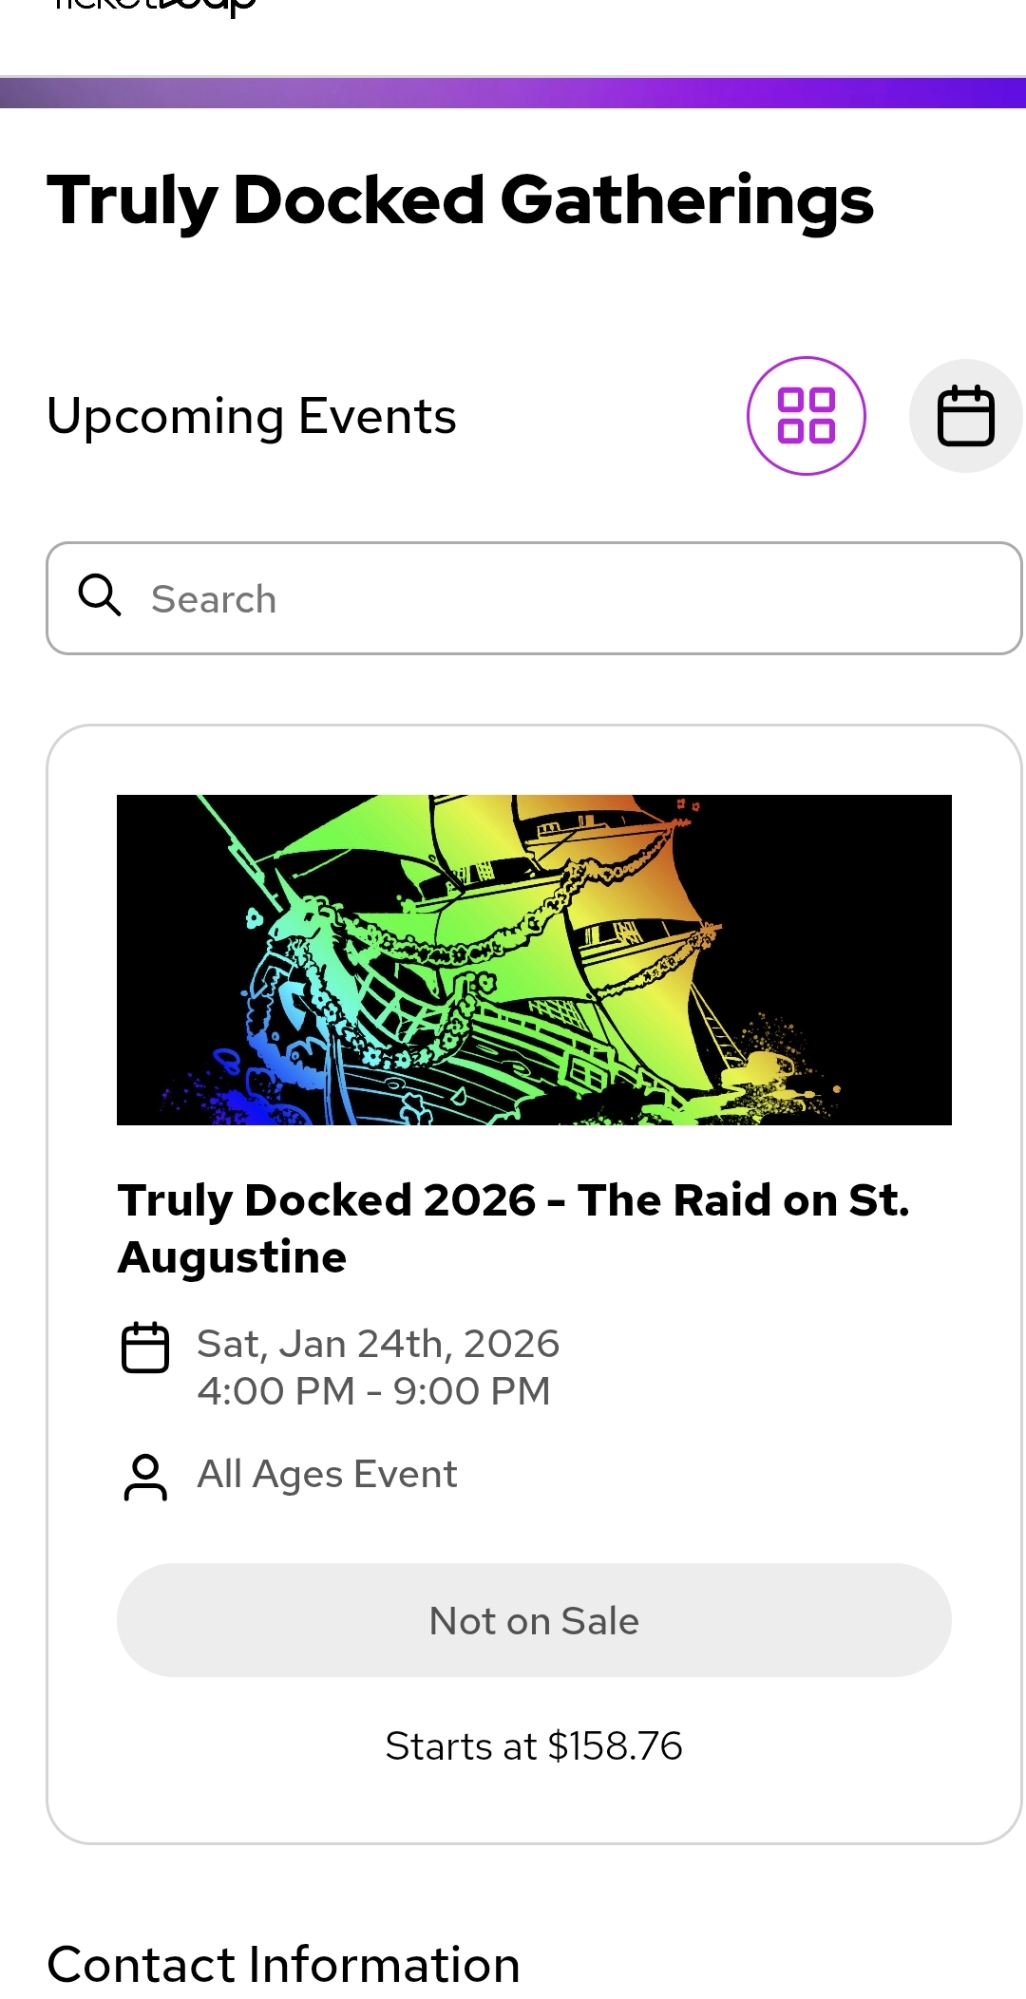This screenshot has height=1999, width=1026.
Task: Click the magnifying glass search icon
Action: click(x=100, y=595)
